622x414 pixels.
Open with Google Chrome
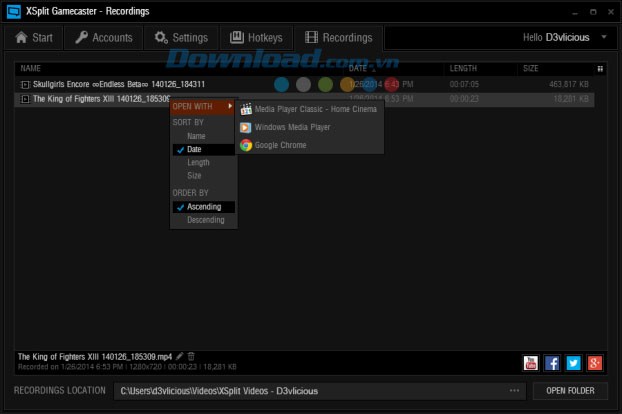coord(310,145)
